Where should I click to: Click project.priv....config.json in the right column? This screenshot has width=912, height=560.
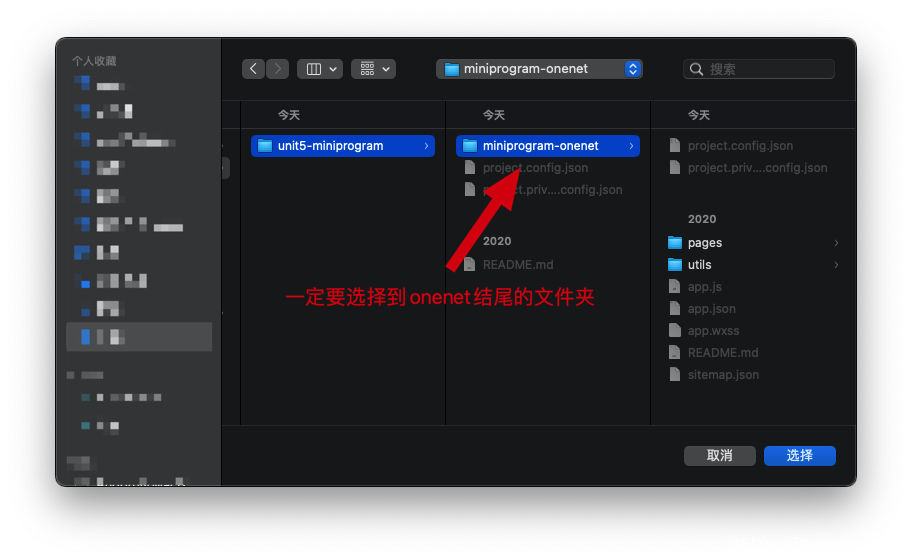click(757, 168)
